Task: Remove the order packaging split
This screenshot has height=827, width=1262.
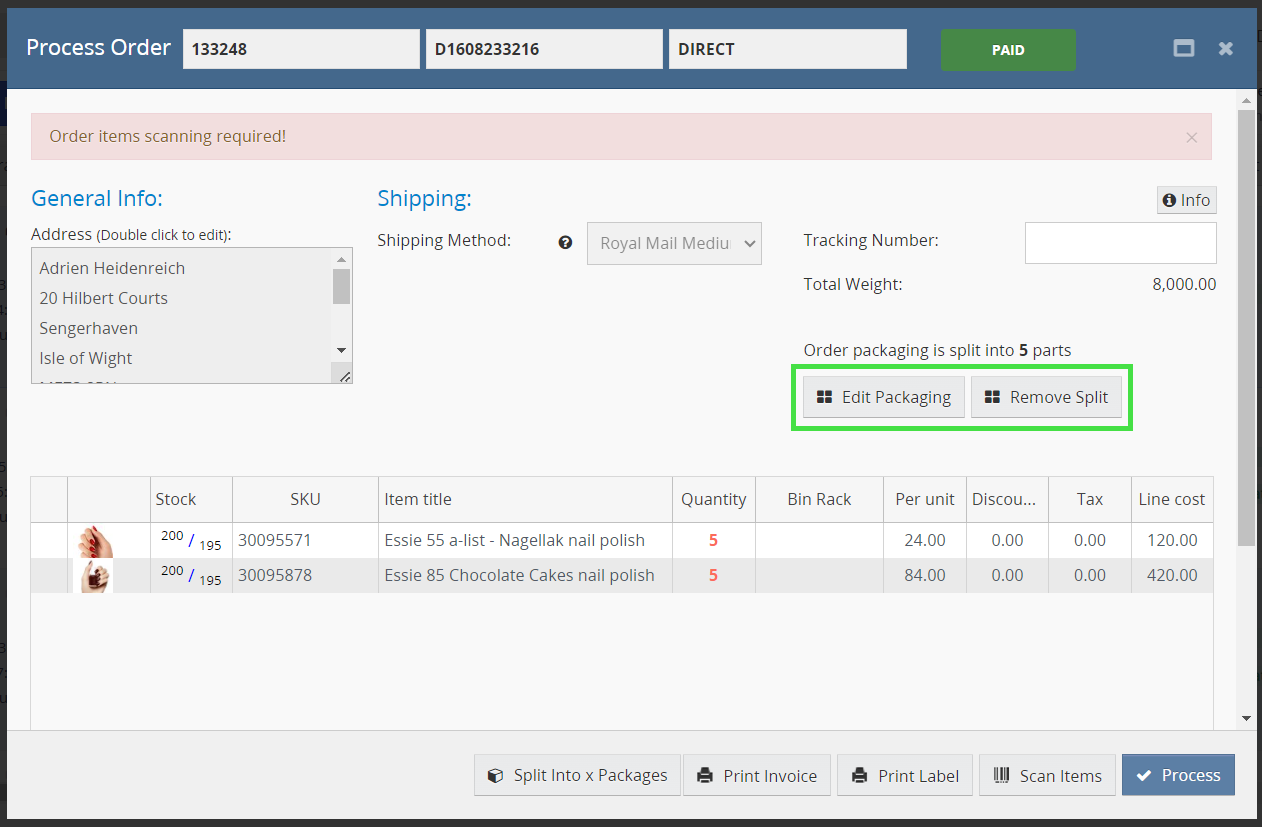Action: (x=1046, y=397)
